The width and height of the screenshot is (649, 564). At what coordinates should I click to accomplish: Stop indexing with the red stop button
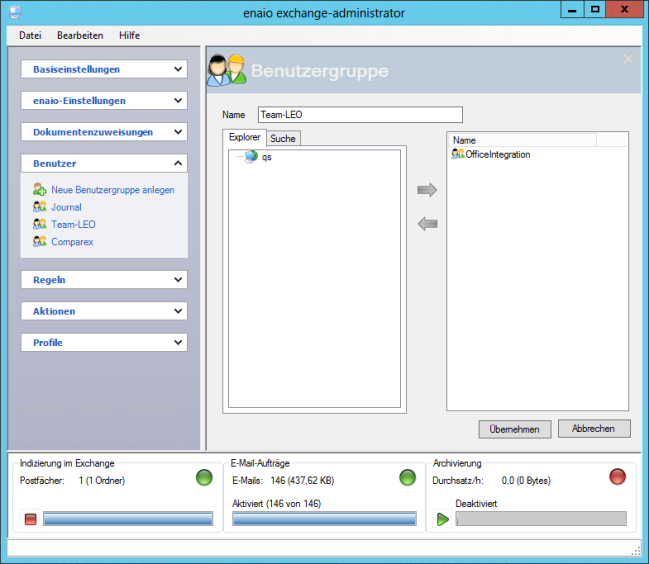coord(30,519)
